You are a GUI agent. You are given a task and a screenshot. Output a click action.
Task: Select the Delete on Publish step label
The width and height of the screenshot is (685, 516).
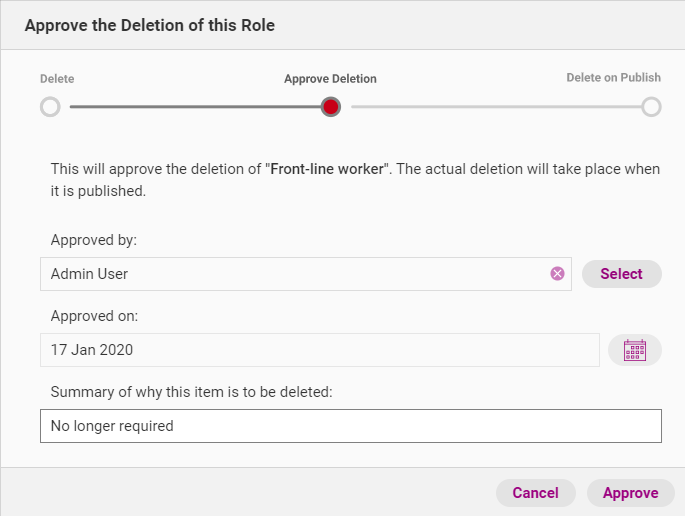click(x=613, y=78)
